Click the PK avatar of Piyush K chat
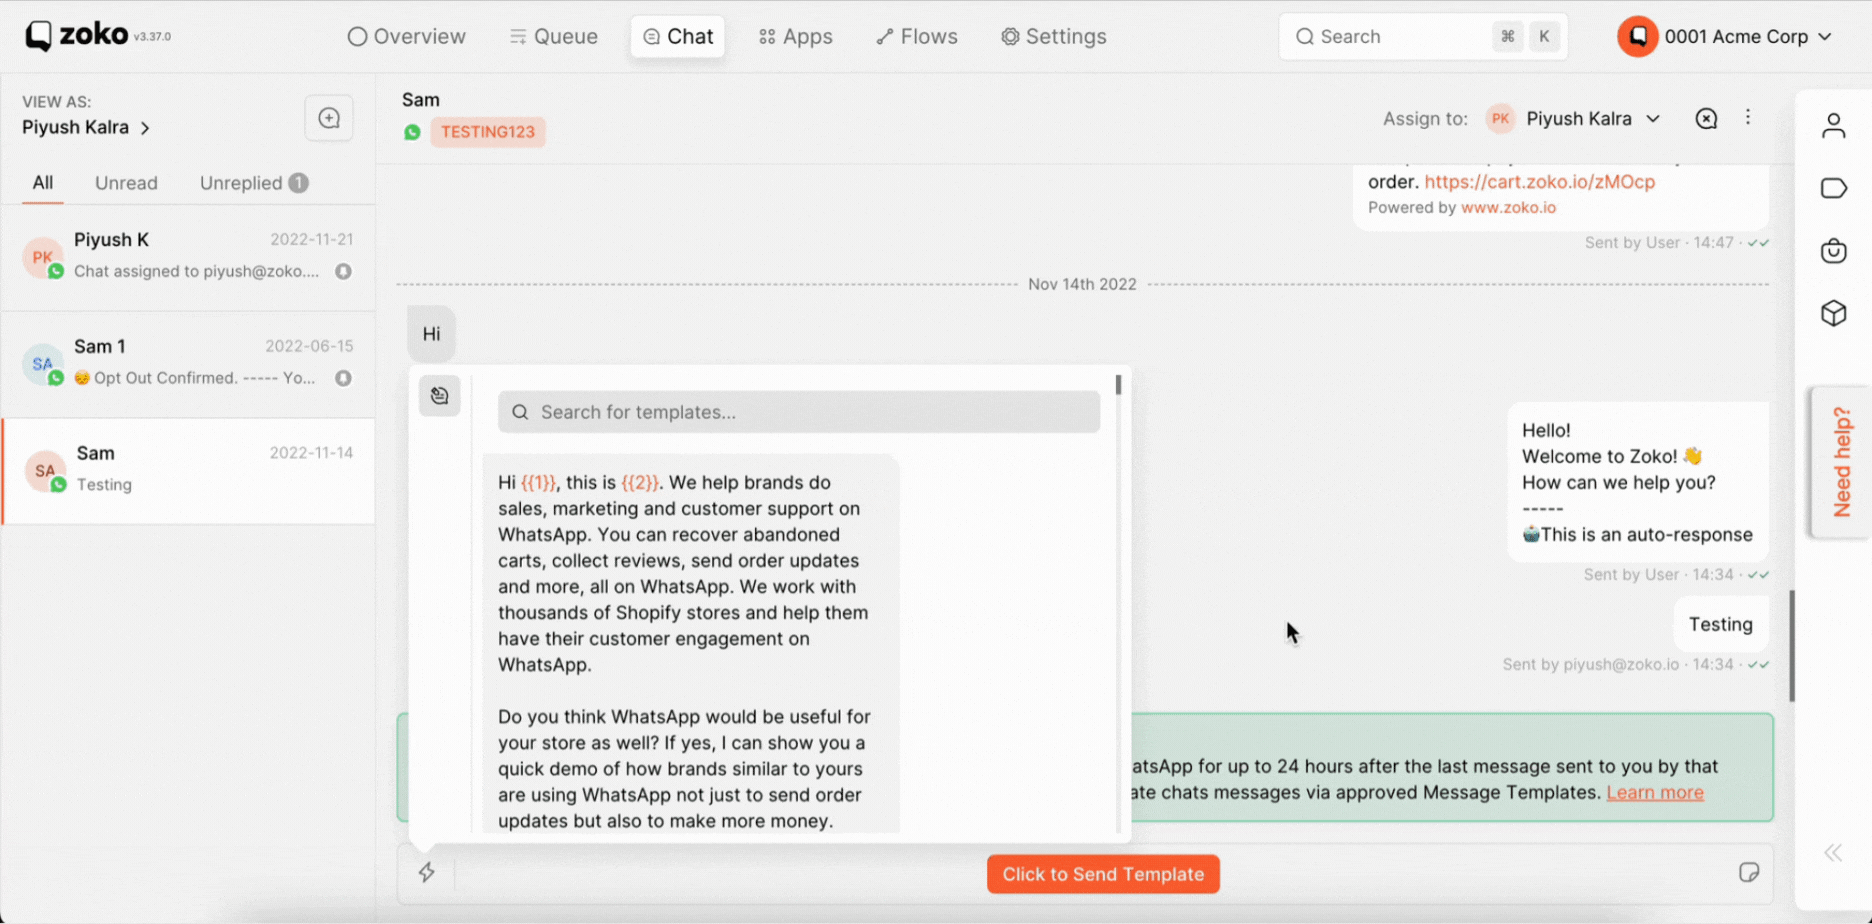Image resolution: width=1872 pixels, height=924 pixels. tap(43, 257)
